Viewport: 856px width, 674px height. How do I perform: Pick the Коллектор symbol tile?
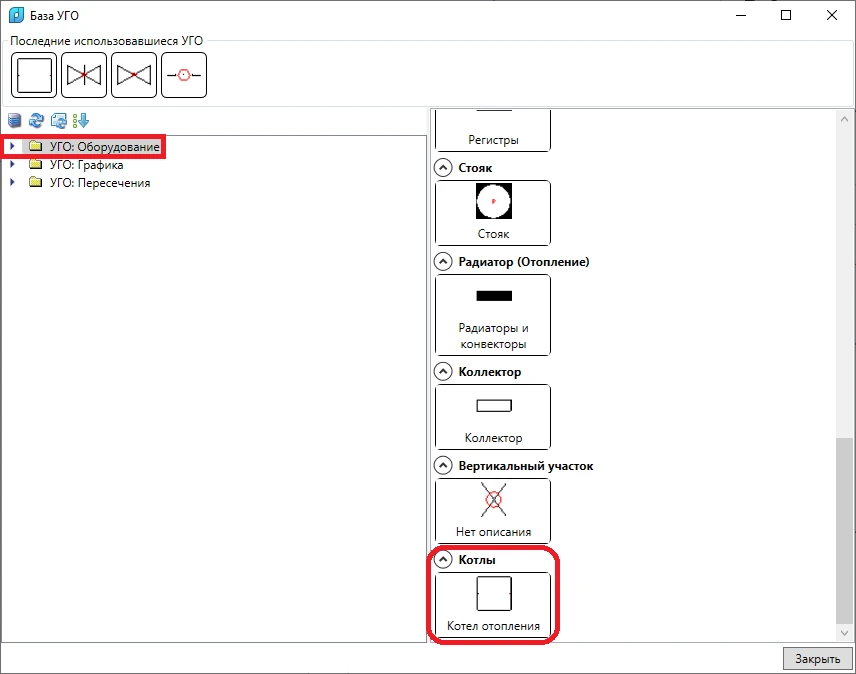pos(493,417)
